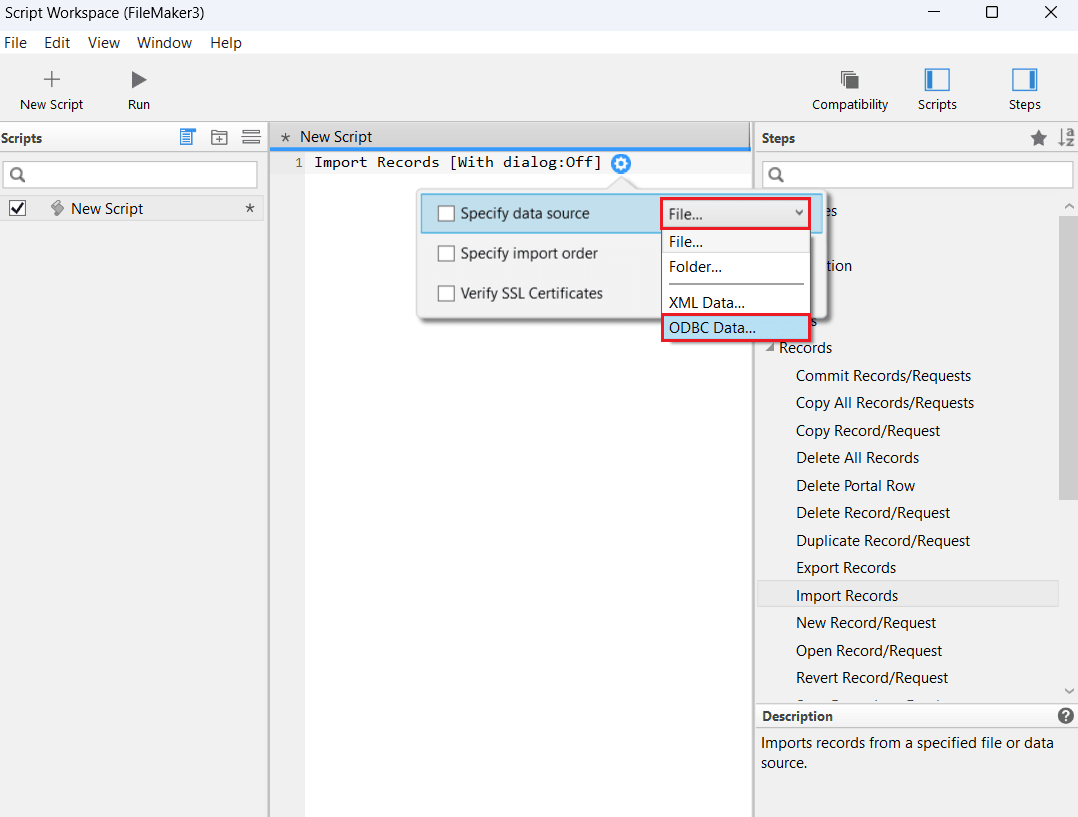Toggle the Steps pane icon
The height and width of the screenshot is (817, 1078).
[1024, 80]
